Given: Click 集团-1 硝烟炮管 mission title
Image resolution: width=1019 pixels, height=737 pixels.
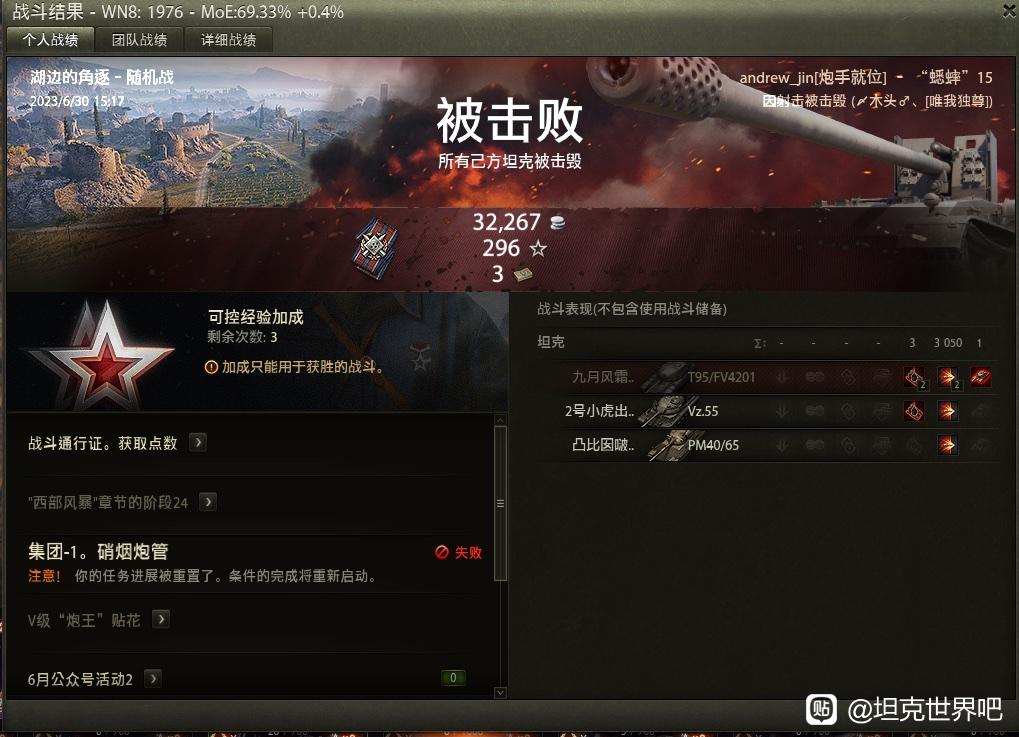Looking at the screenshot, I should coord(98,552).
